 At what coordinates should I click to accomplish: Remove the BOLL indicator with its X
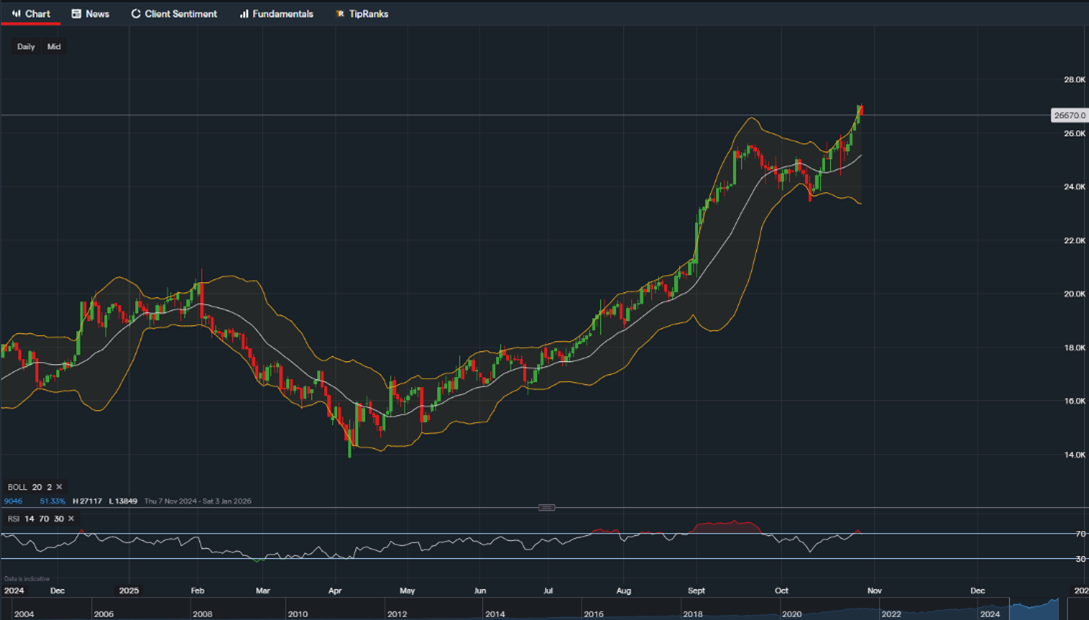(59, 487)
